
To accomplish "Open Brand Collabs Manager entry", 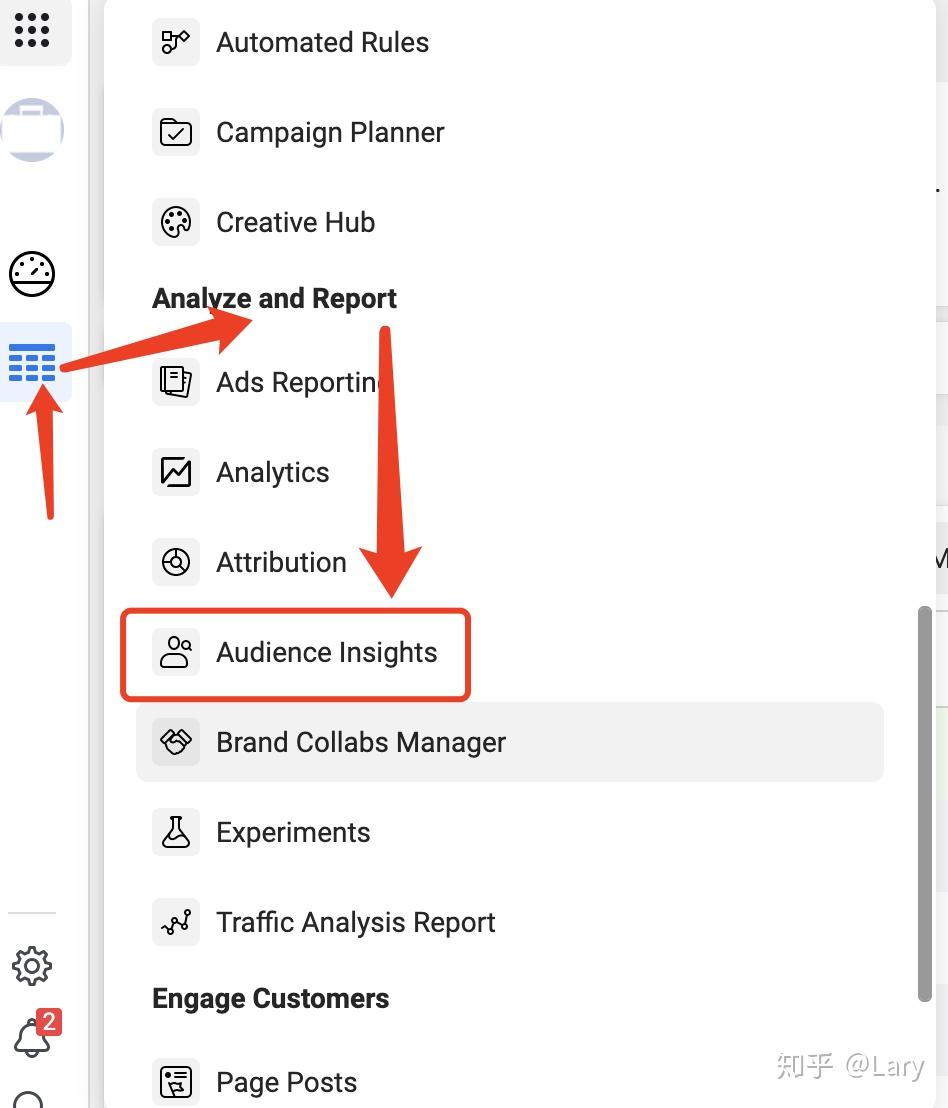I will pos(509,742).
